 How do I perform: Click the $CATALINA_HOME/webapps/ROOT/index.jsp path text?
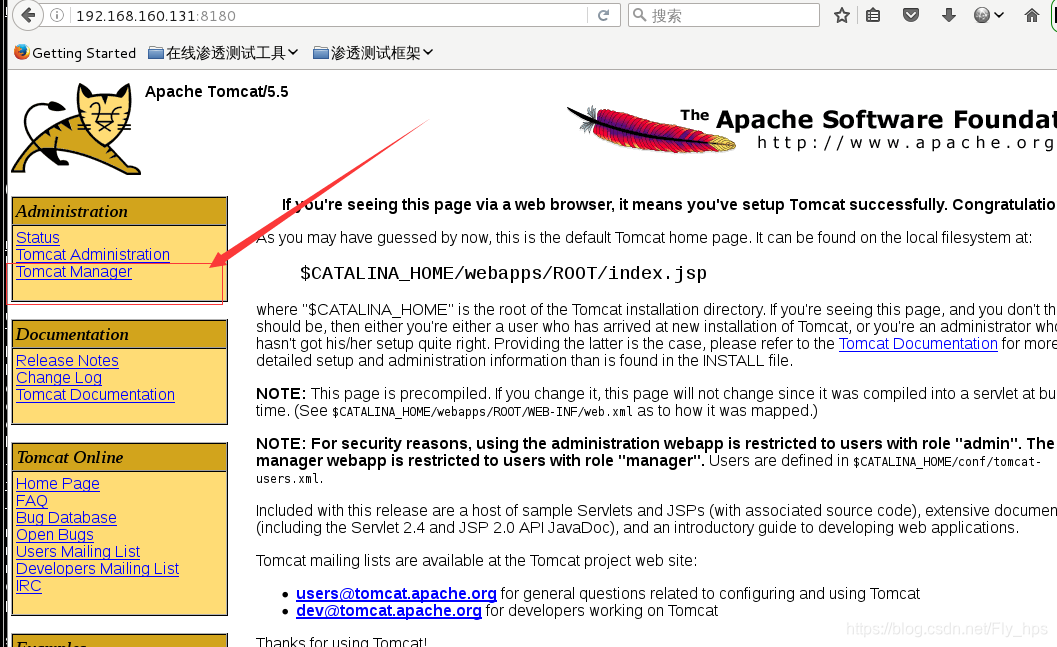point(503,273)
